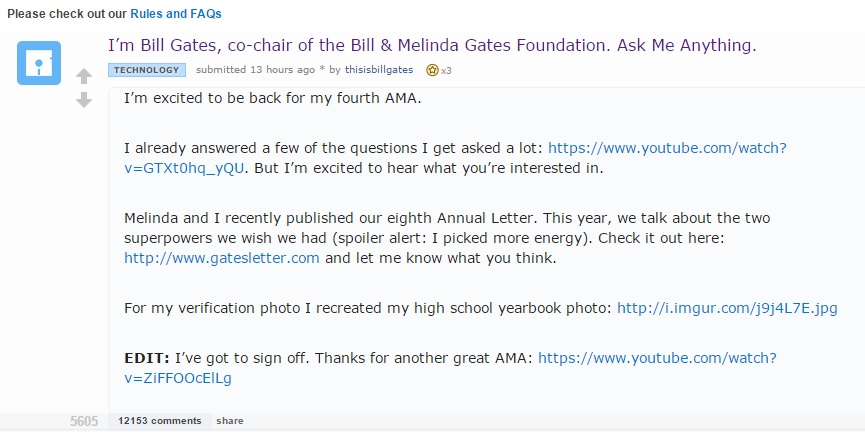The width and height of the screenshot is (865, 436).
Task: Filter by the TECHNOLOGY flair tag
Action: pyautogui.click(x=147, y=70)
